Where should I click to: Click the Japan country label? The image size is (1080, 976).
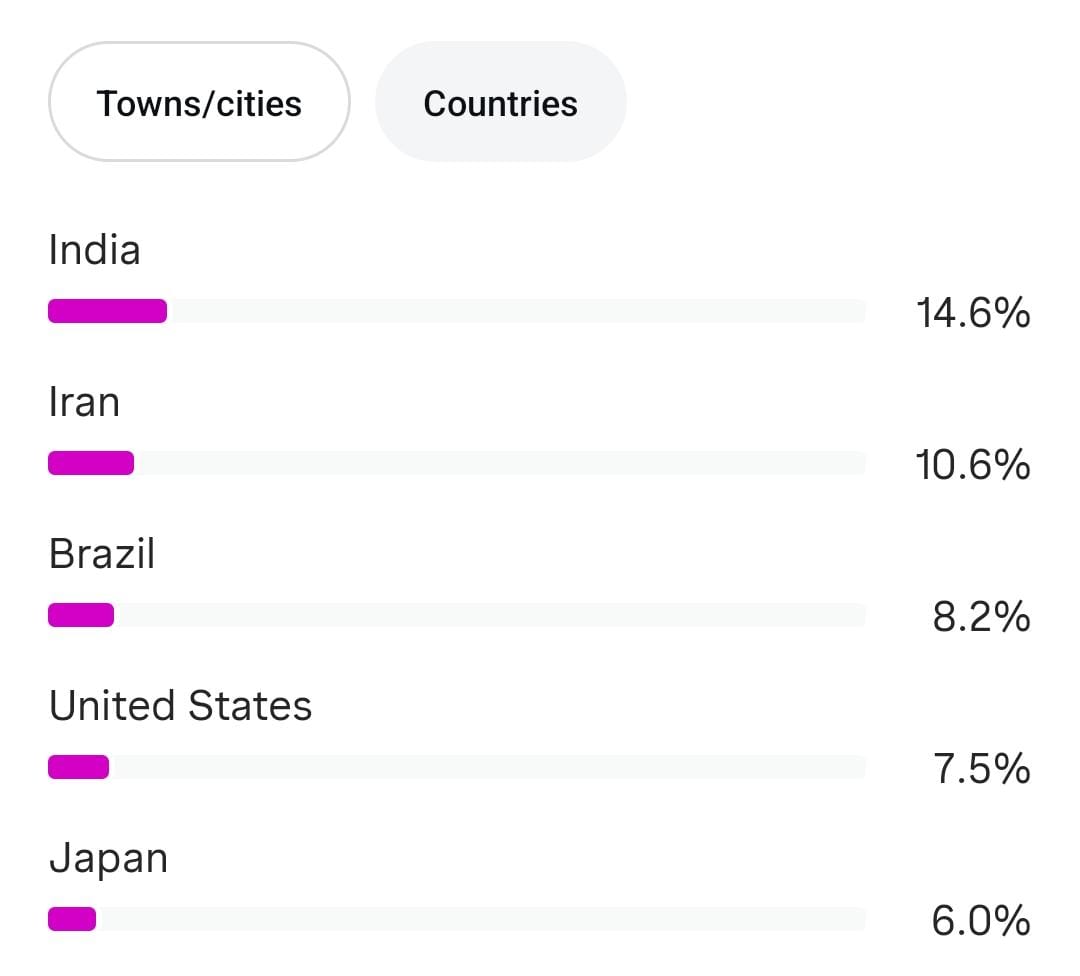[108, 858]
